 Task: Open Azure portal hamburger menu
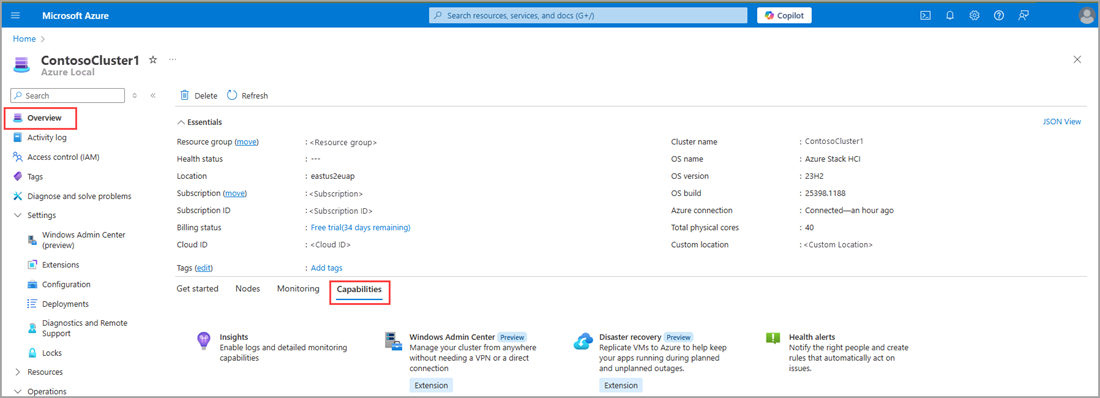pyautogui.click(x=16, y=15)
